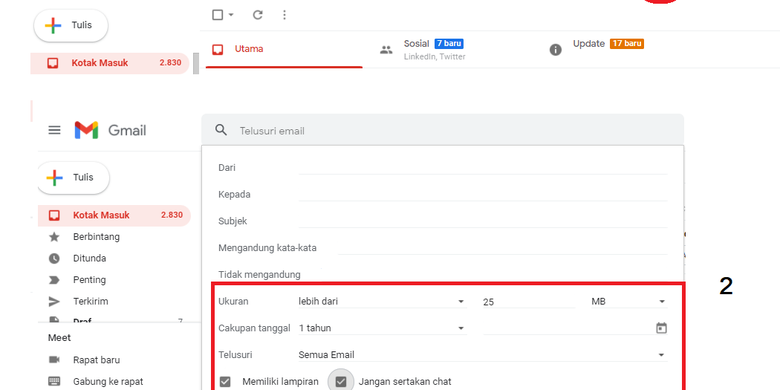Open the MB size unit dropdown
This screenshot has width=780, height=390.
tap(628, 301)
